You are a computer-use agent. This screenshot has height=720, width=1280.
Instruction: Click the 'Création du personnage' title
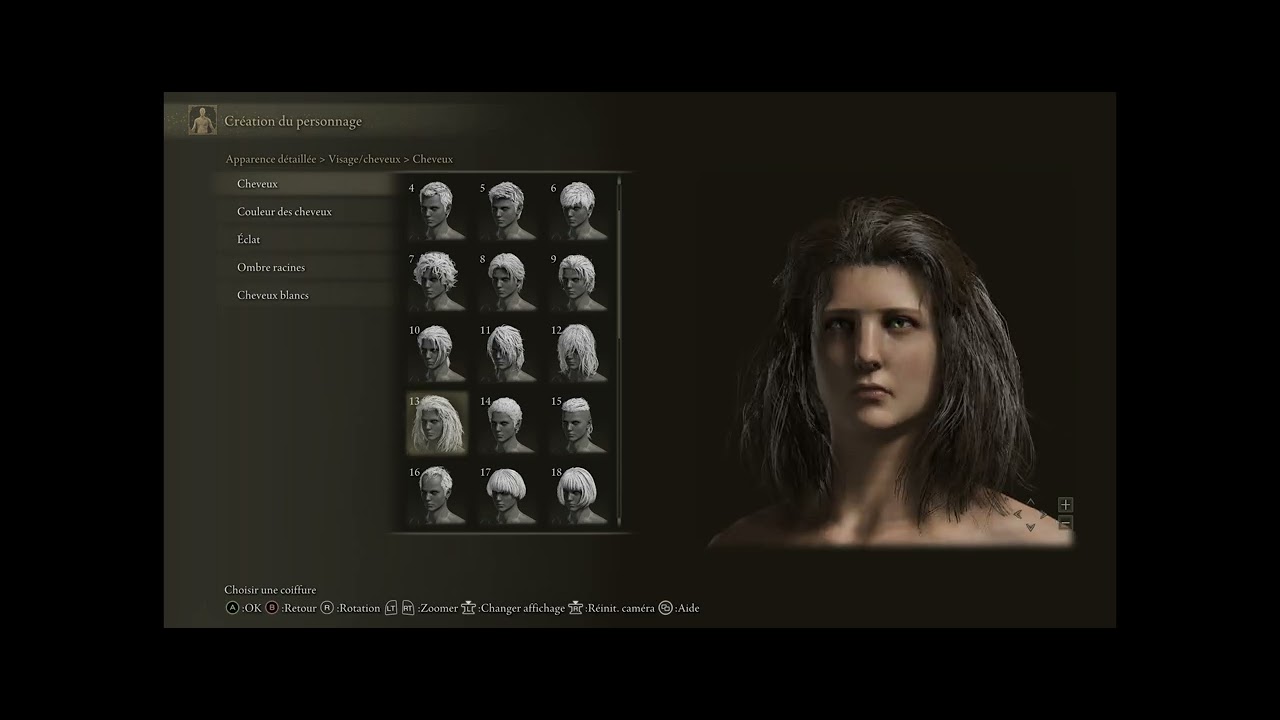pyautogui.click(x=293, y=121)
